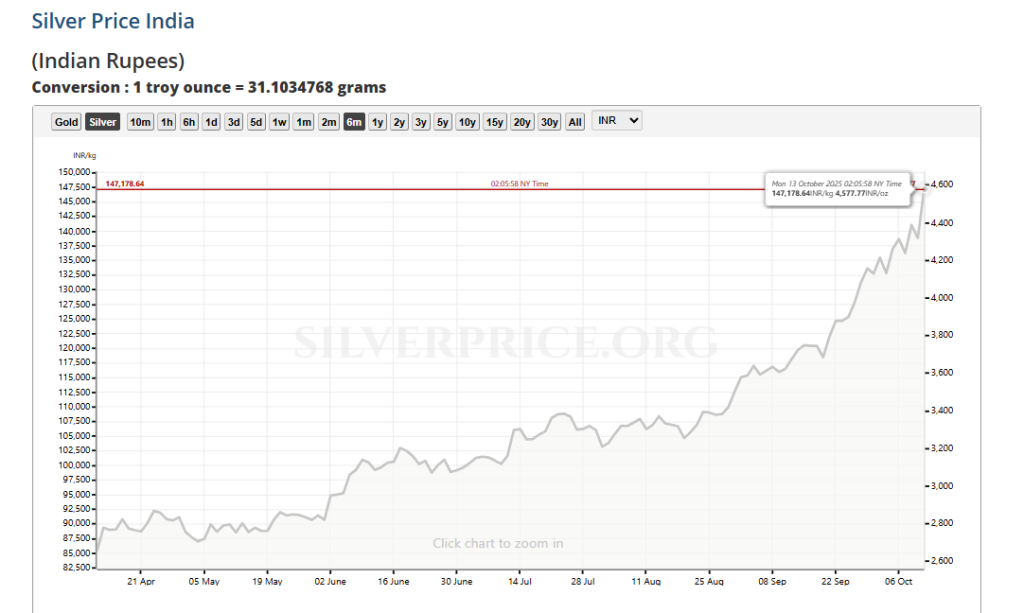Select the 1m period button
Screen dimensions: 1024x613
pyautogui.click(x=303, y=122)
